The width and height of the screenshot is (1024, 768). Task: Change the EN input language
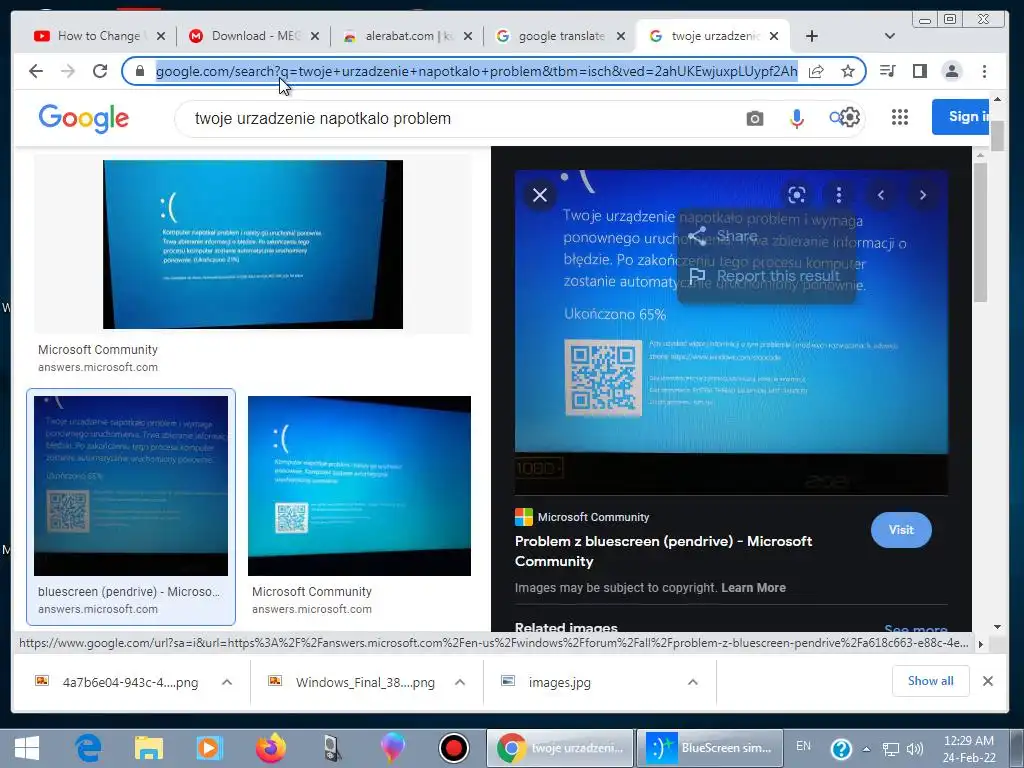pos(803,746)
